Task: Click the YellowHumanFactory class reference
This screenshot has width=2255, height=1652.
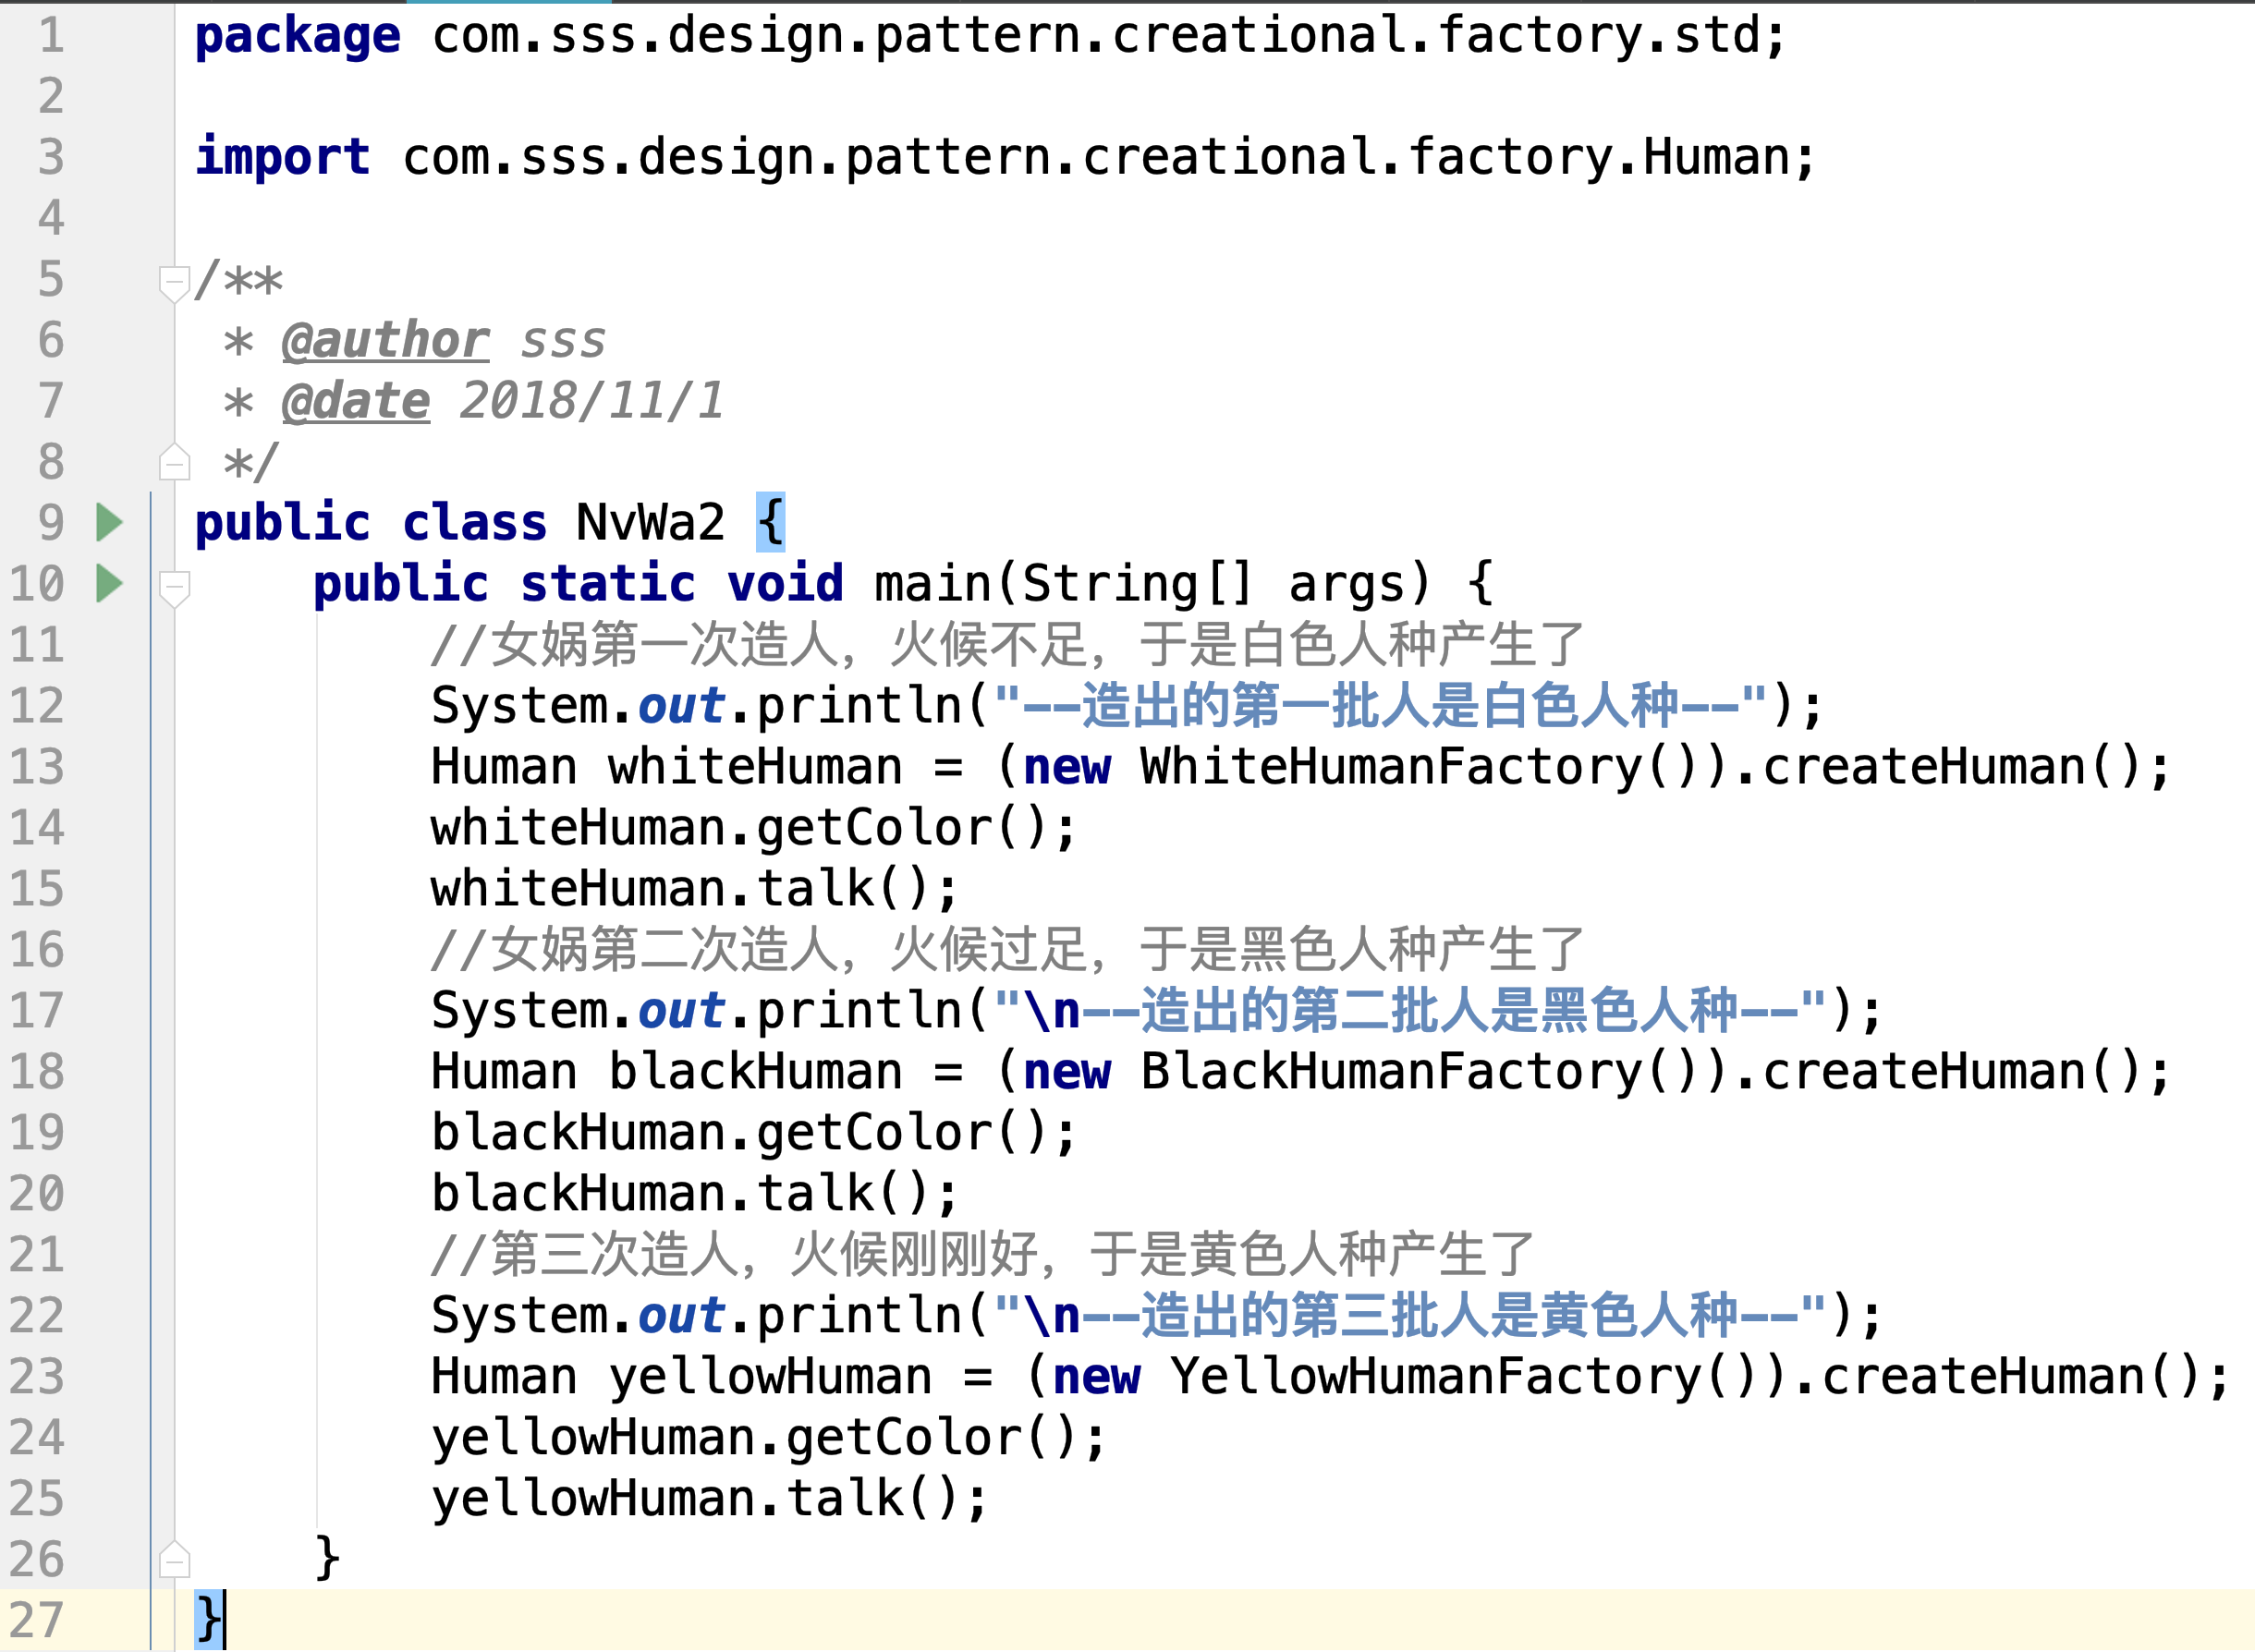Action: [x=1435, y=1377]
